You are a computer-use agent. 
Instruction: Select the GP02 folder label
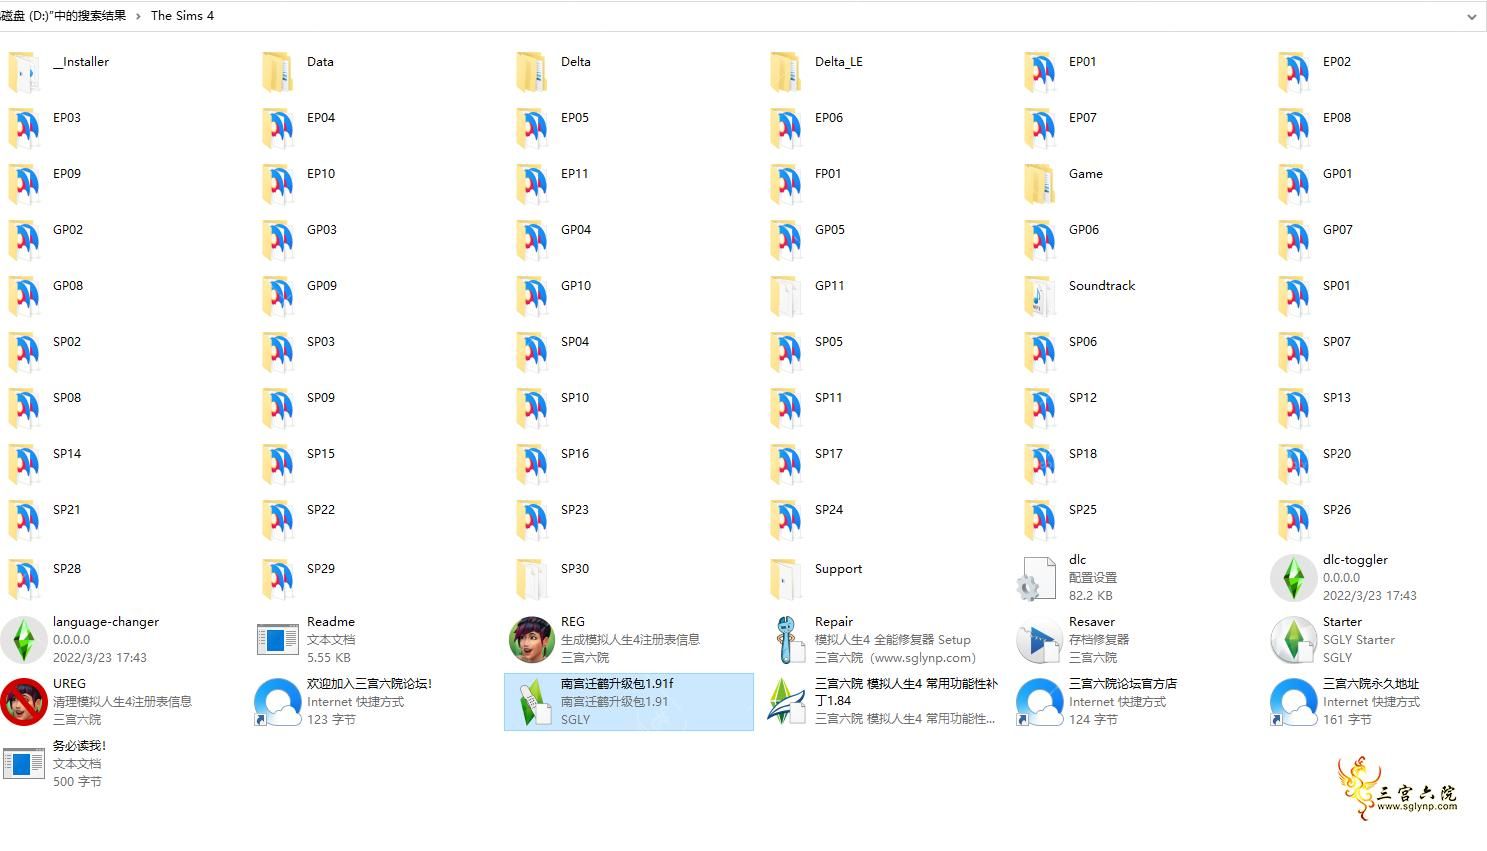click(x=68, y=230)
